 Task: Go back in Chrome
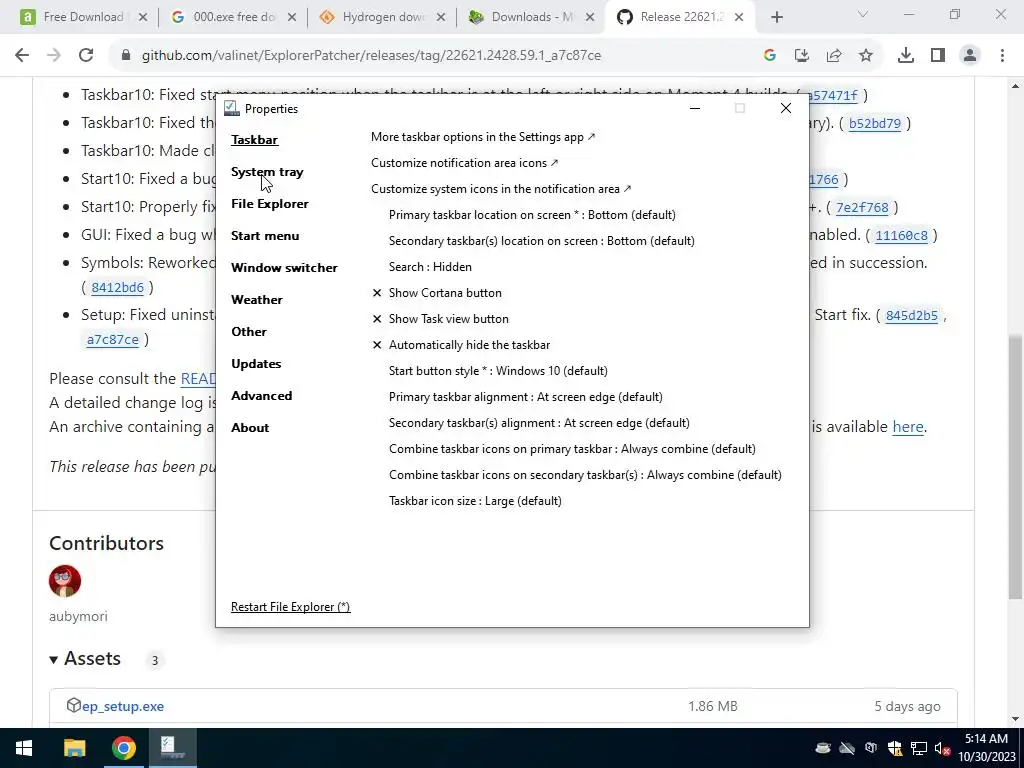[22, 56]
